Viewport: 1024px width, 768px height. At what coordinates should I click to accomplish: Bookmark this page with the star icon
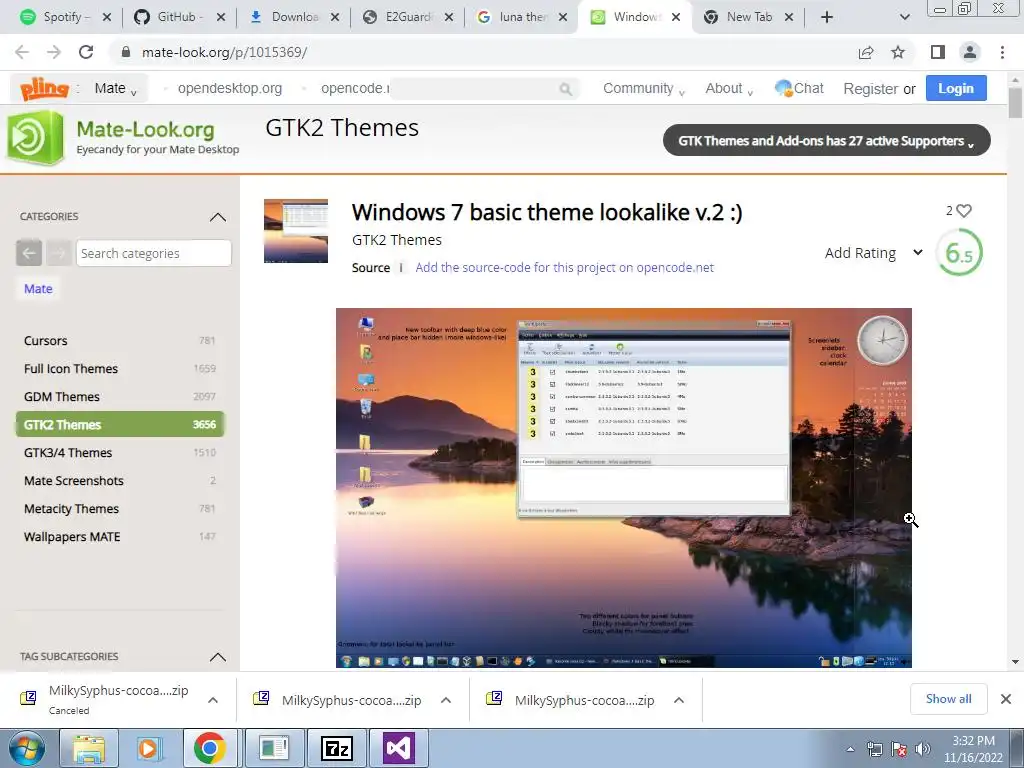[898, 52]
